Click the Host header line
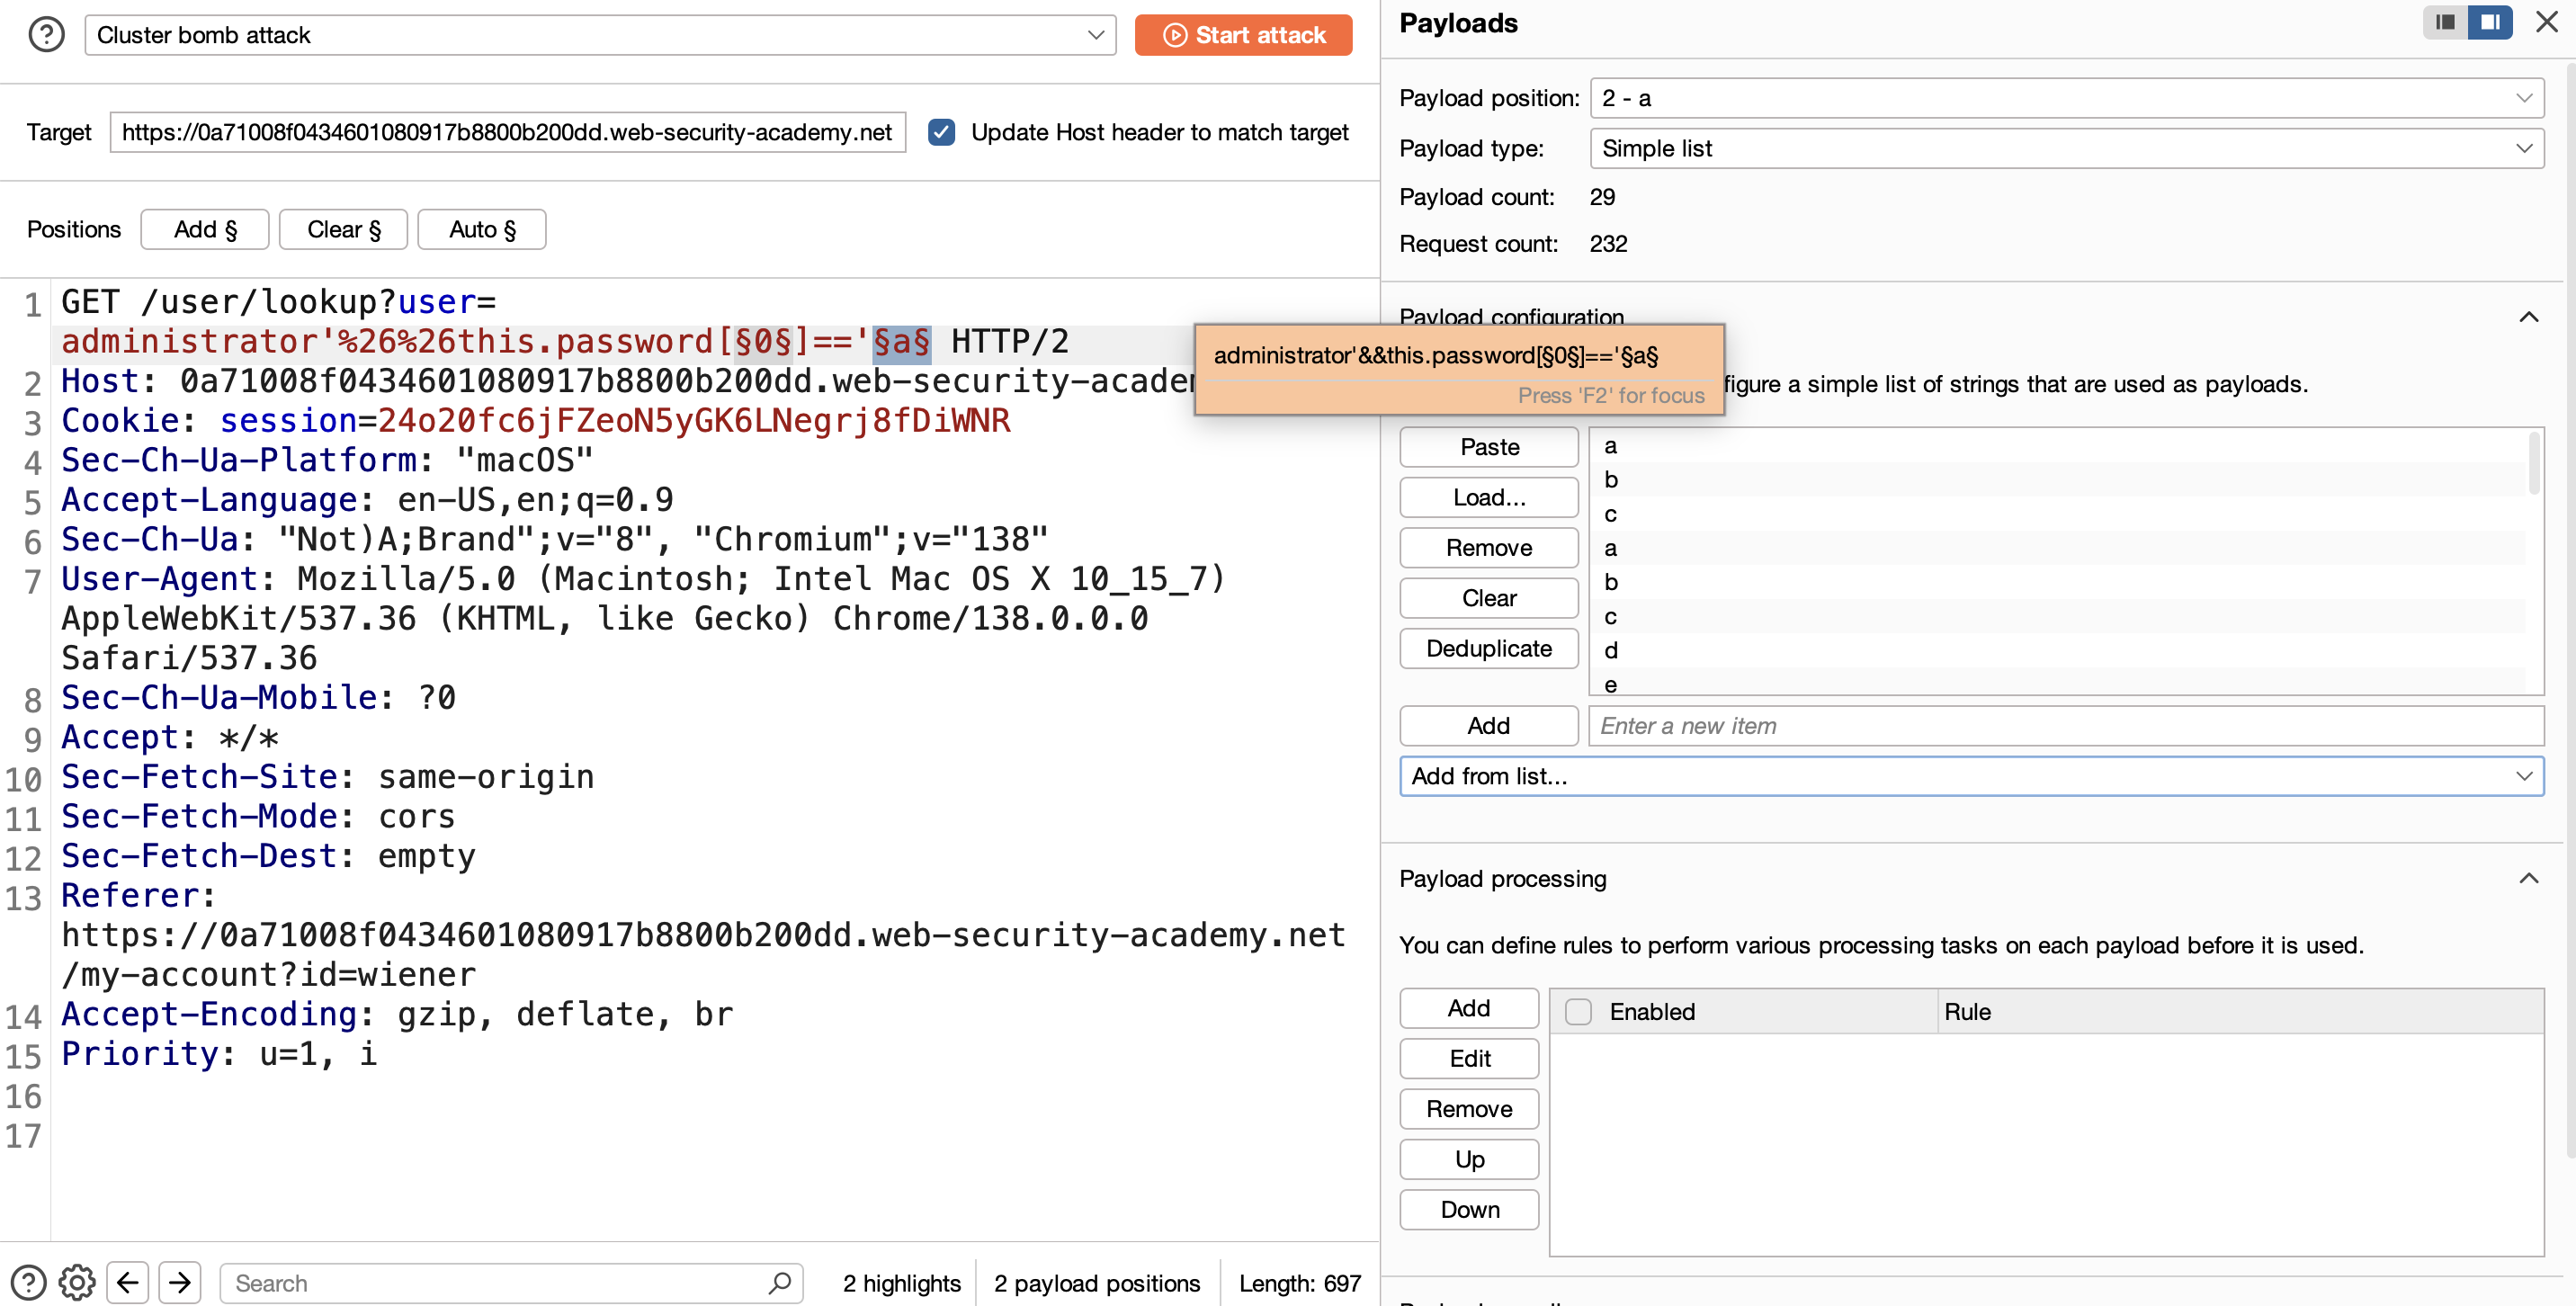Screen dimensions: 2576x1306 [629, 381]
